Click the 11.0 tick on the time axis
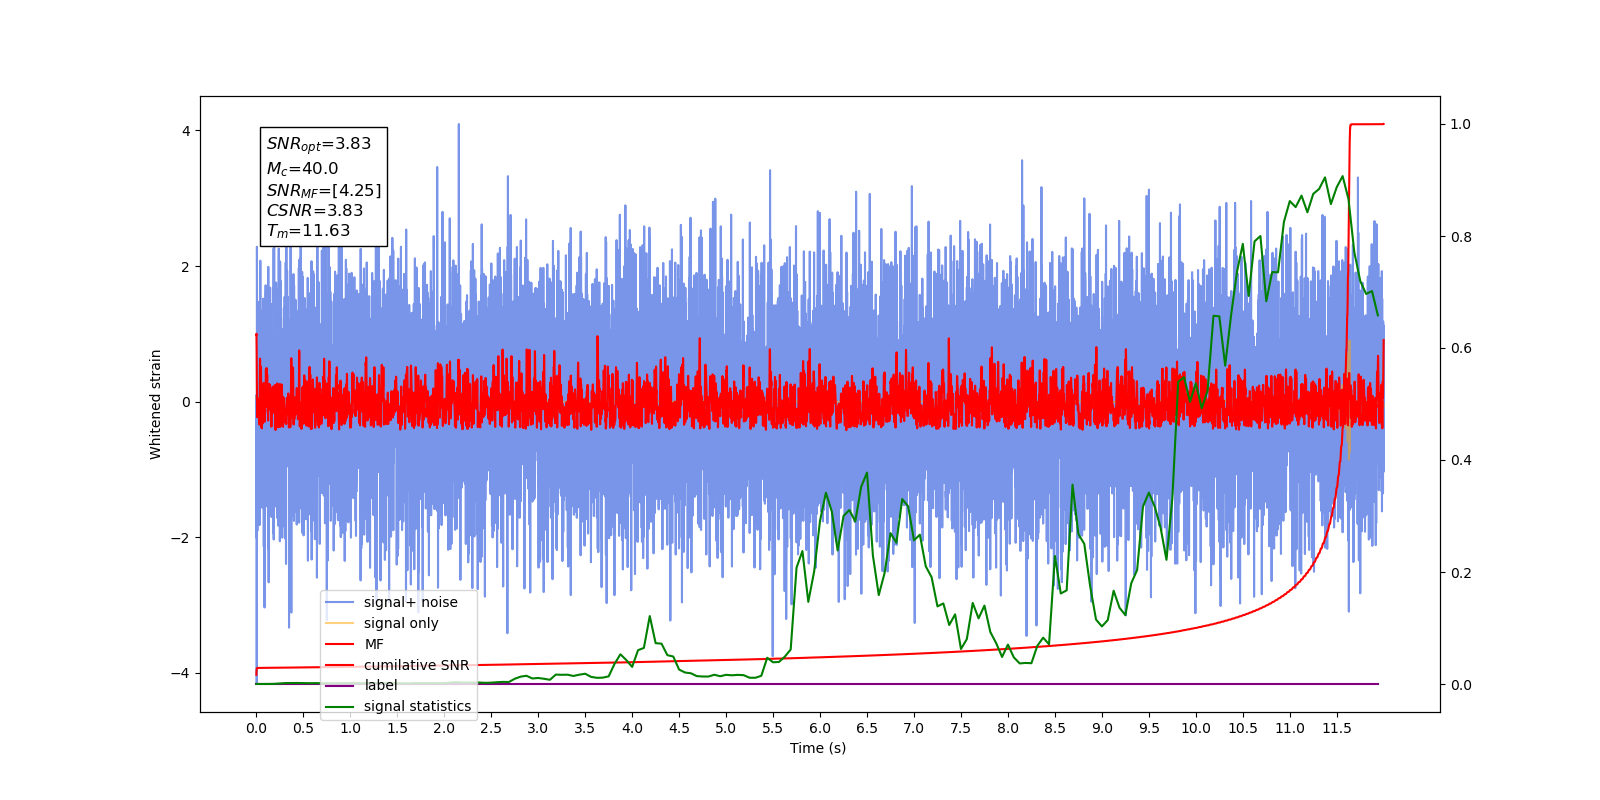This screenshot has height=800, width=1600. 1290,728
